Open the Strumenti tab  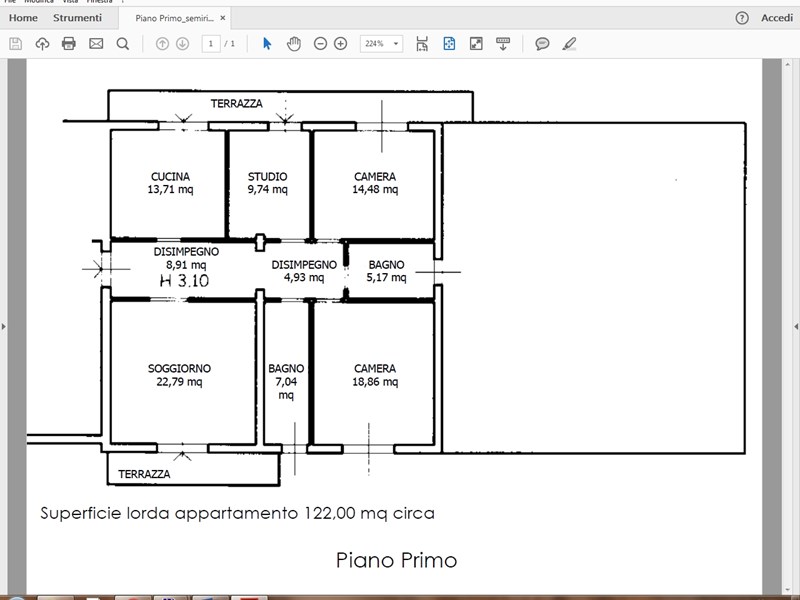77,18
